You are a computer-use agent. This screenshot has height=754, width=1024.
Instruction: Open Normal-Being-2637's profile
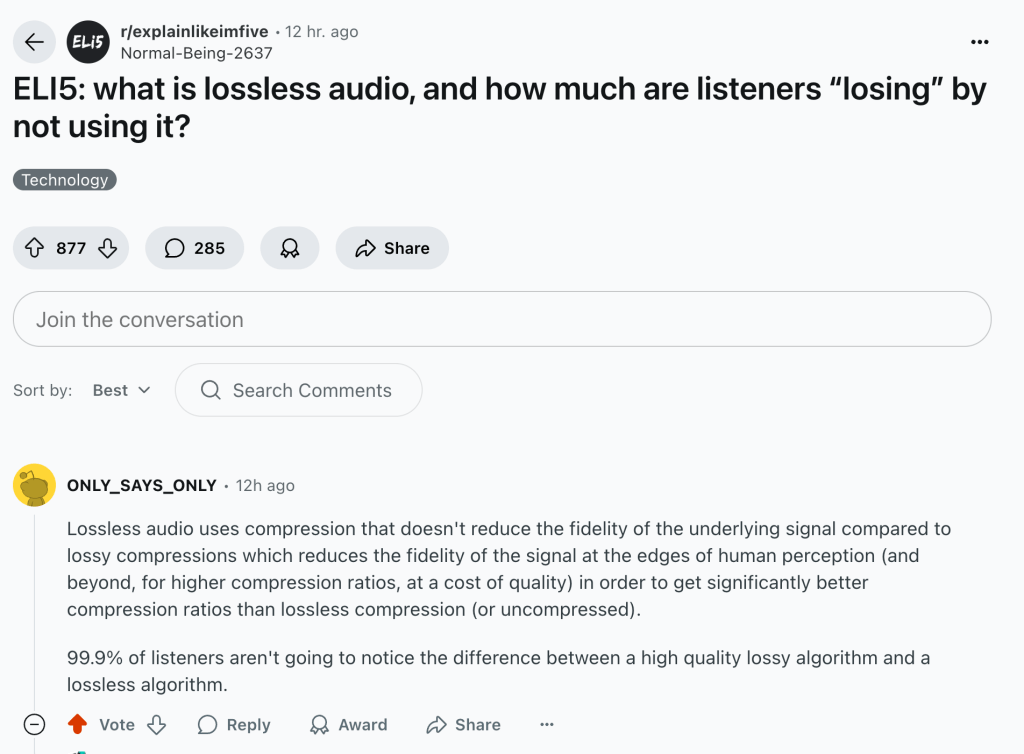point(196,54)
